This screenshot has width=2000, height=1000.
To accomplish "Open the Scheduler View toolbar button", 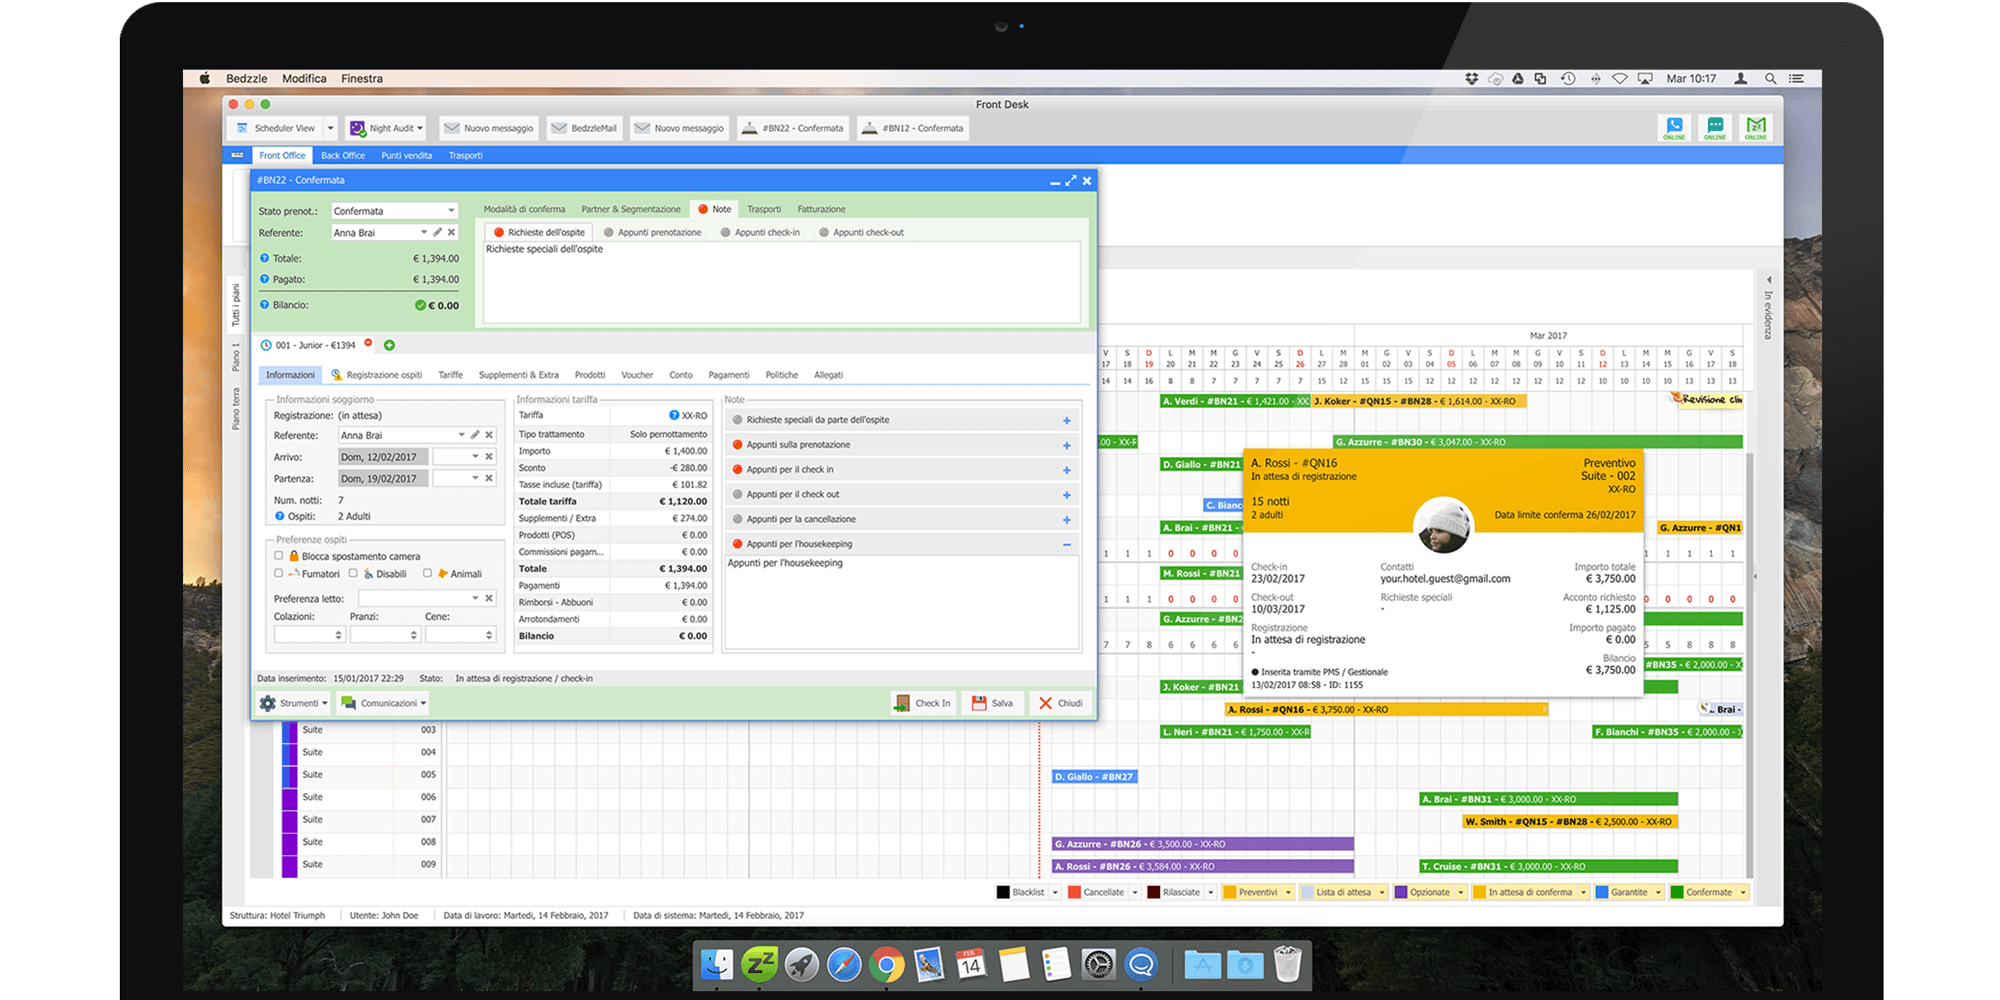I will coord(275,128).
